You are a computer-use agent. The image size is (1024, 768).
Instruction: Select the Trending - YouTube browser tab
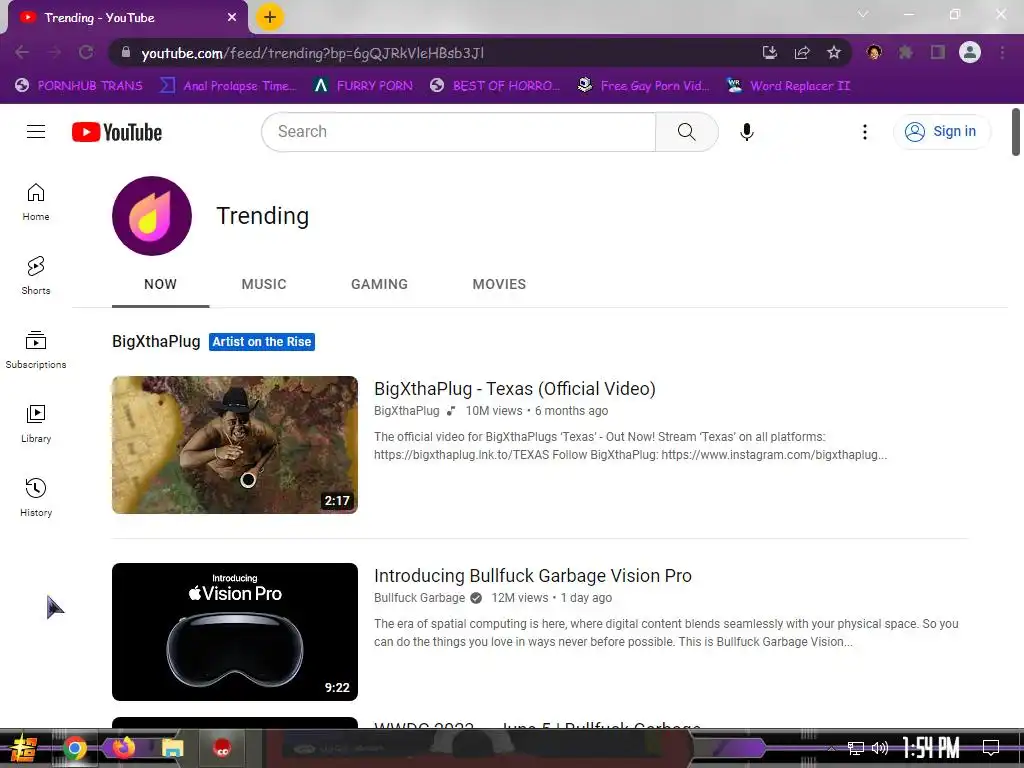128,18
